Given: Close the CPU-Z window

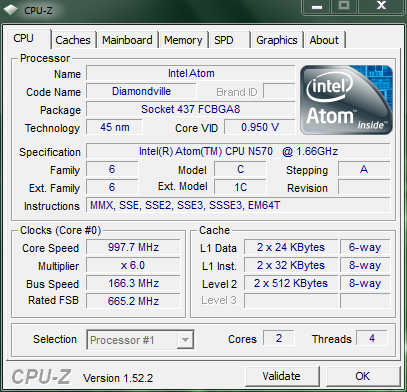Looking at the screenshot, I should 381,6.
